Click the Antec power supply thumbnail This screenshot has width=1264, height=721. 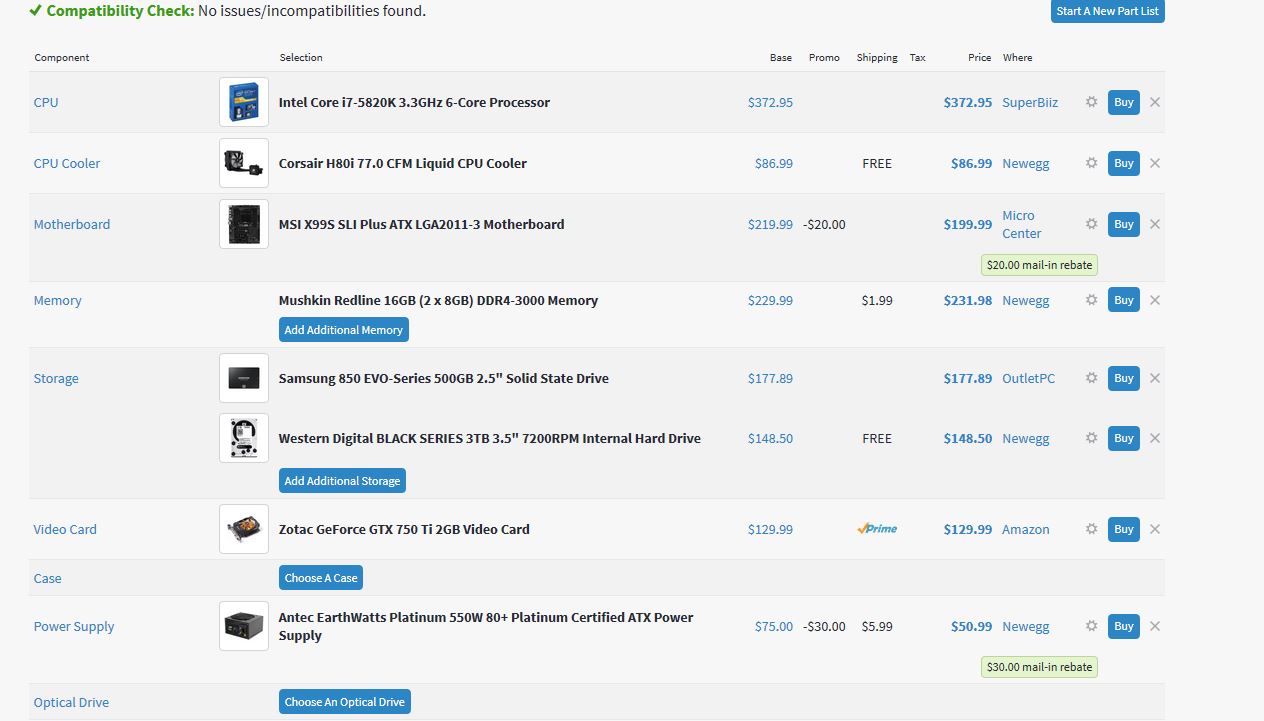click(244, 626)
